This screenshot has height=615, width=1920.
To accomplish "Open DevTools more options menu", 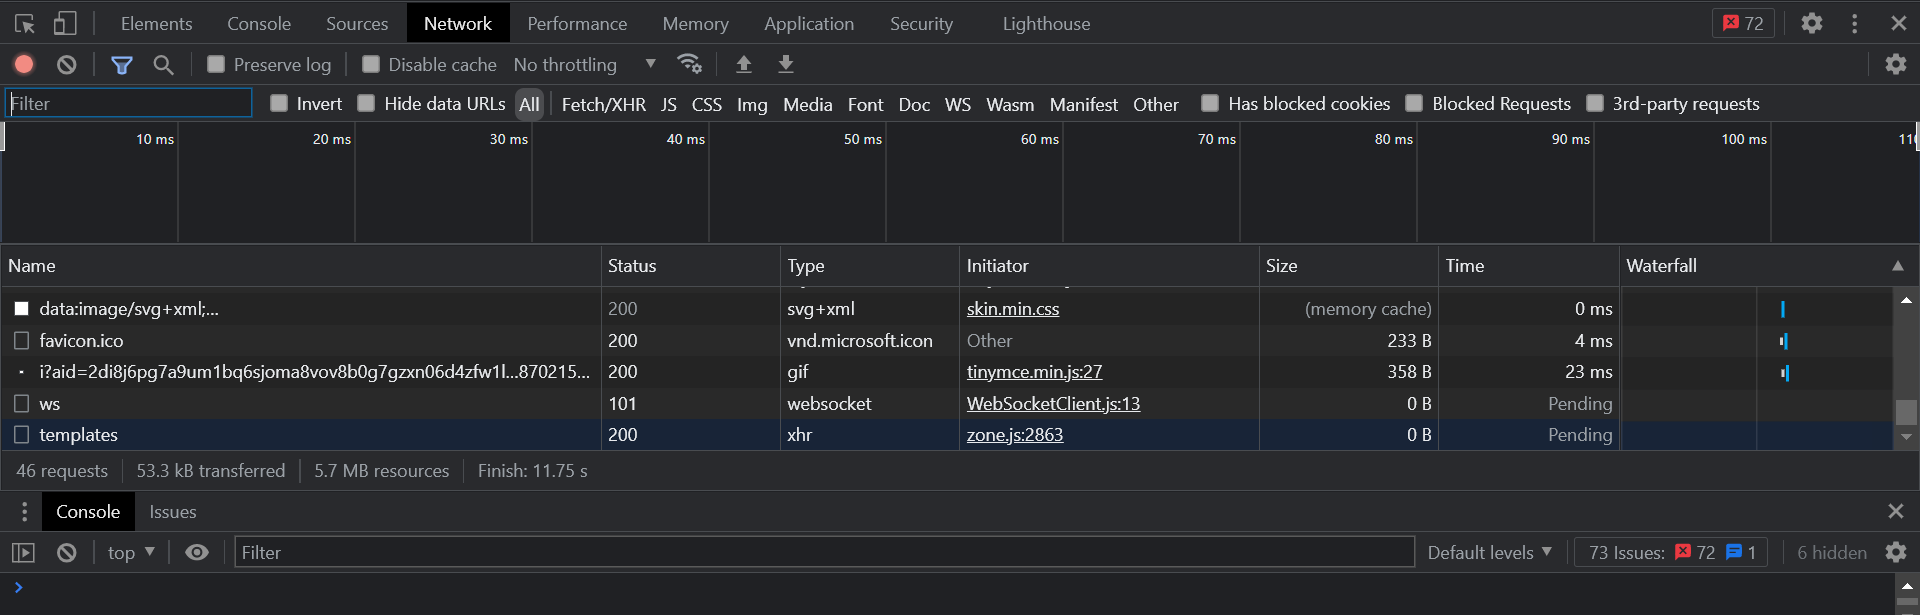I will (x=1855, y=23).
